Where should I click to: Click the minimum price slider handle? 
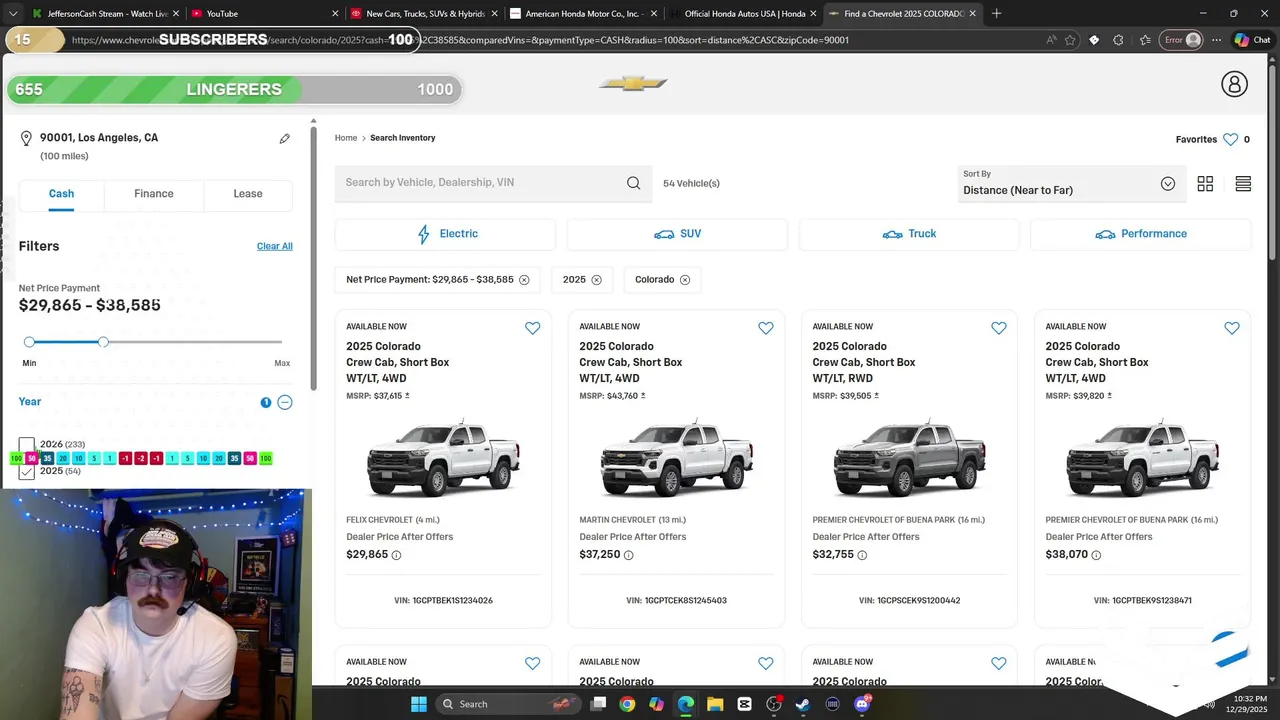coord(29,342)
